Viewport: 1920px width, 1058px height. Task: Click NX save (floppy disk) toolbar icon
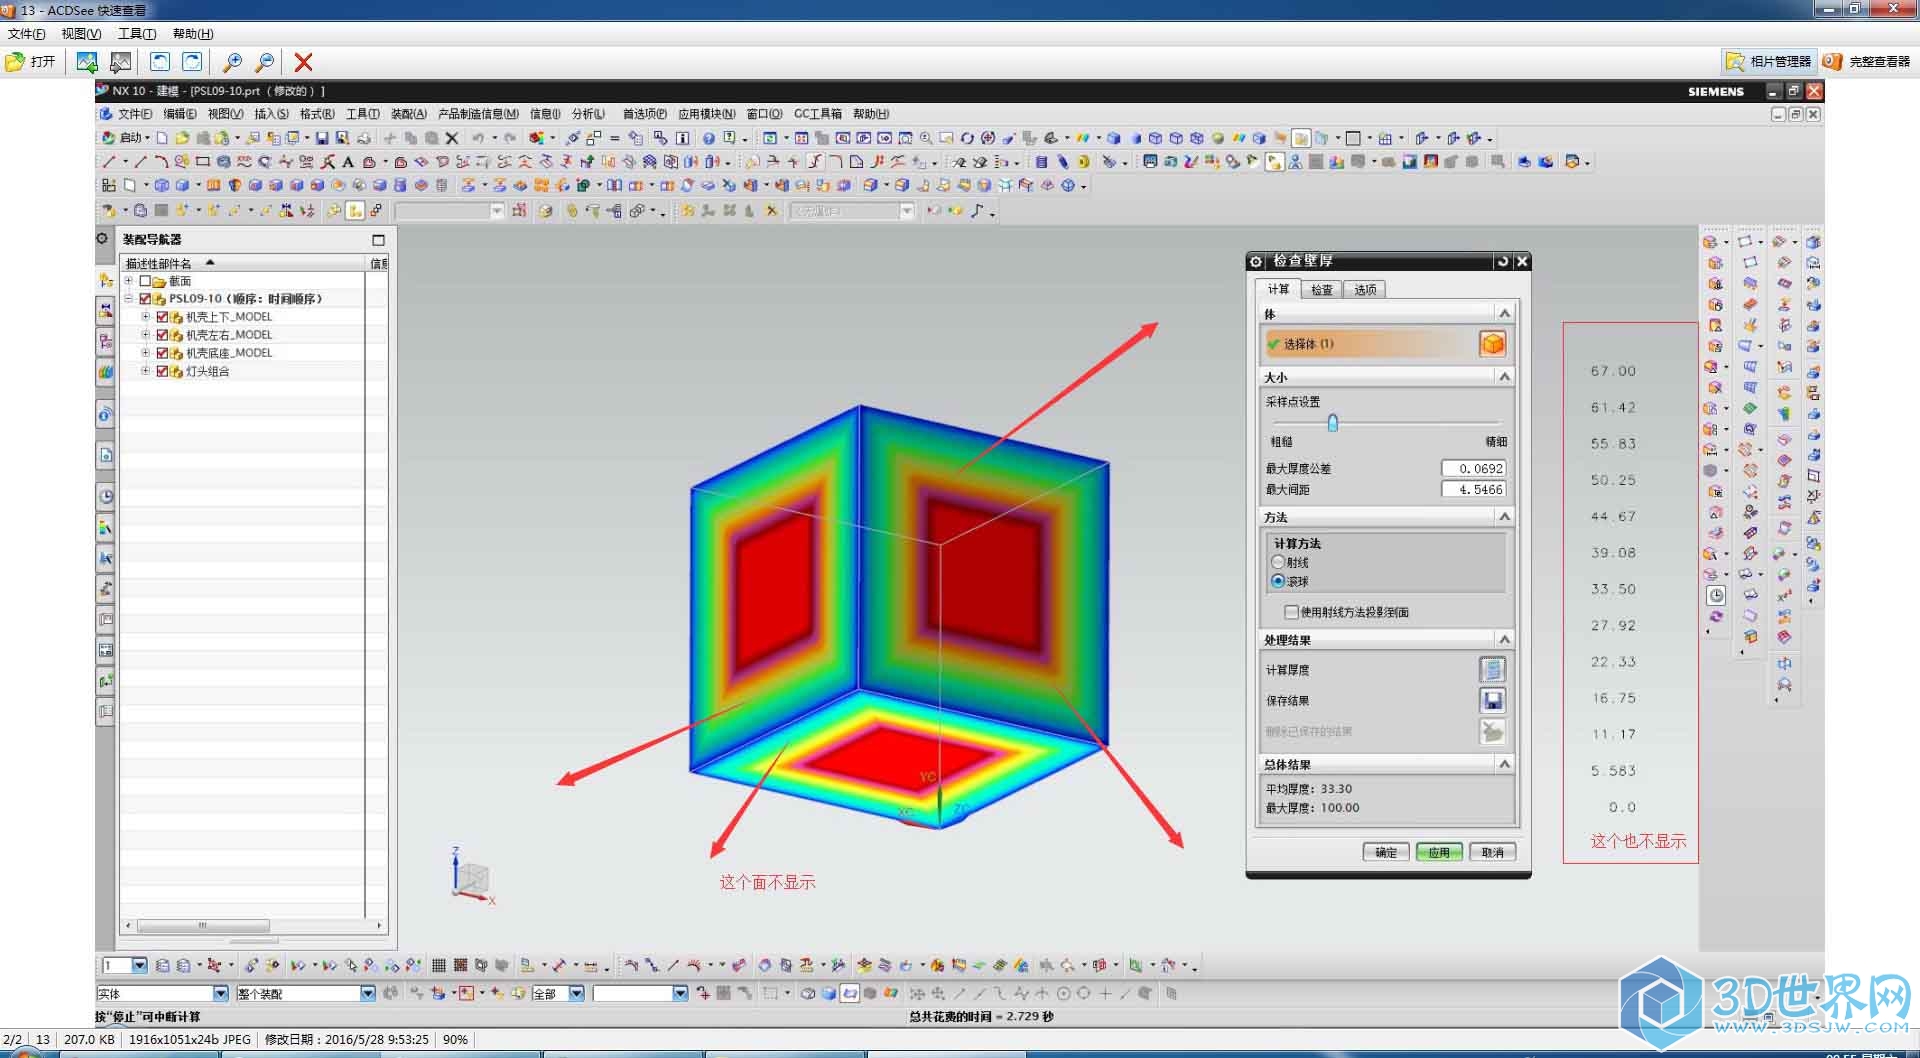tap(322, 138)
